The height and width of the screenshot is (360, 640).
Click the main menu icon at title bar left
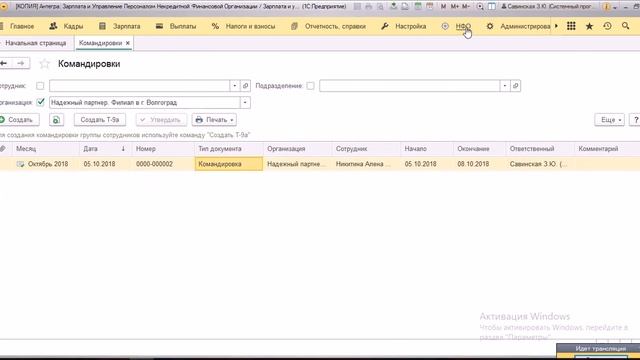4,7
